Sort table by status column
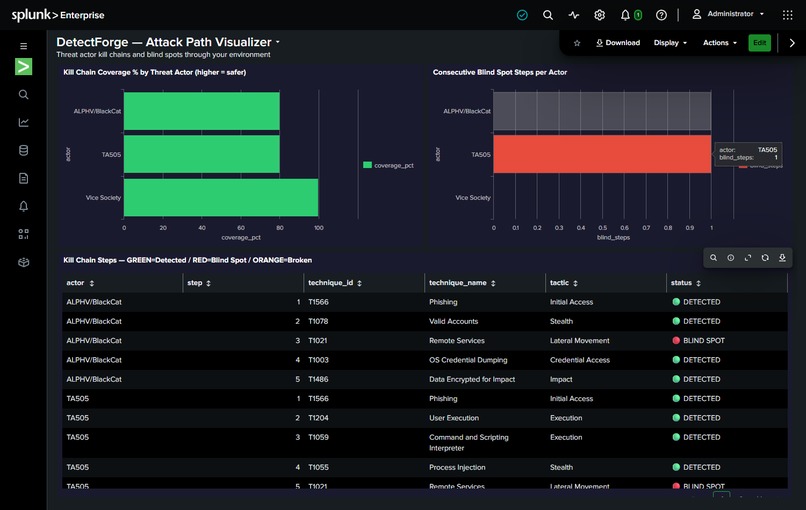Screen dimensions: 806x510 click(x=698, y=283)
